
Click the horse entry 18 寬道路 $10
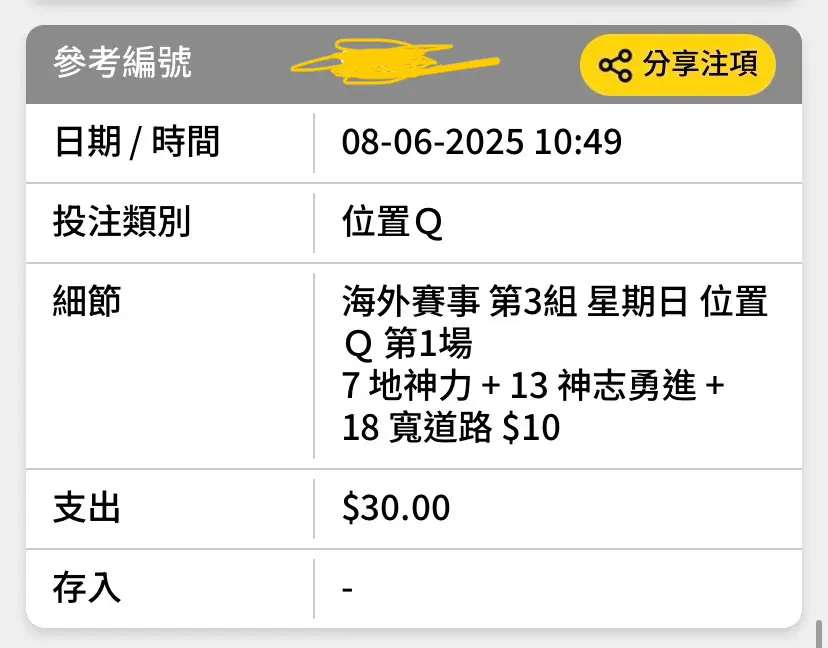[x=451, y=427]
